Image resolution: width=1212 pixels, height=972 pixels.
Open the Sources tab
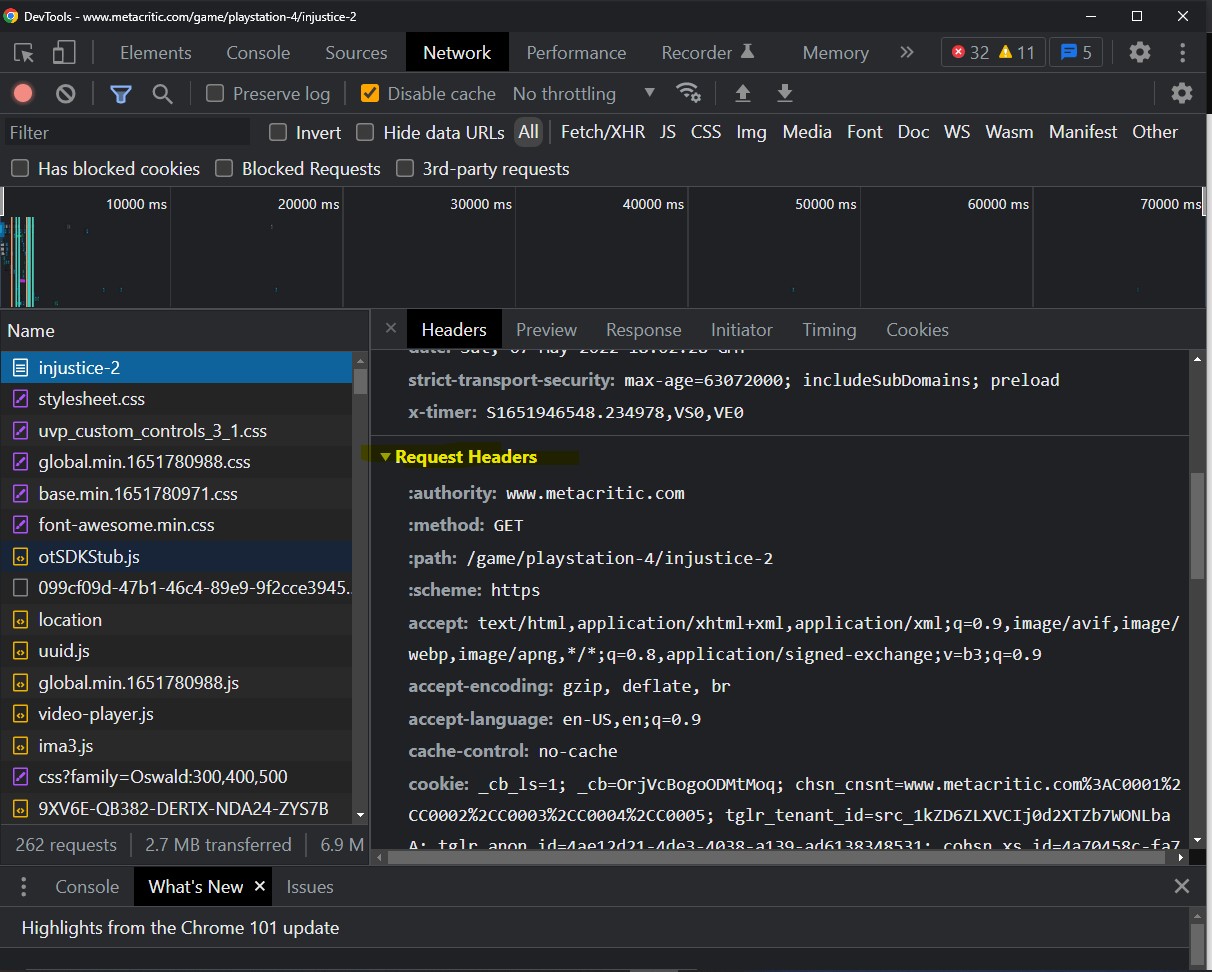(x=356, y=52)
